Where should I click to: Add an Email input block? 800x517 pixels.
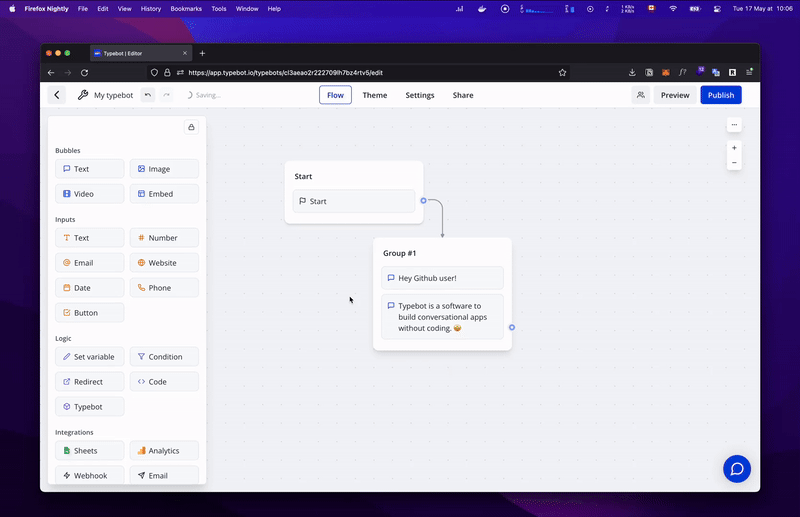(89, 263)
